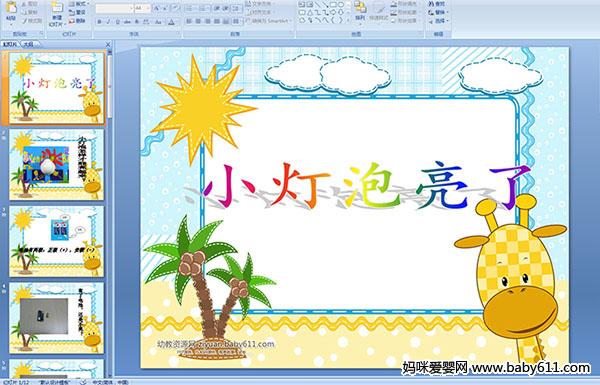Close the slides thumbnail pane
Viewport: 600px width, 385px height.
pos(108,44)
